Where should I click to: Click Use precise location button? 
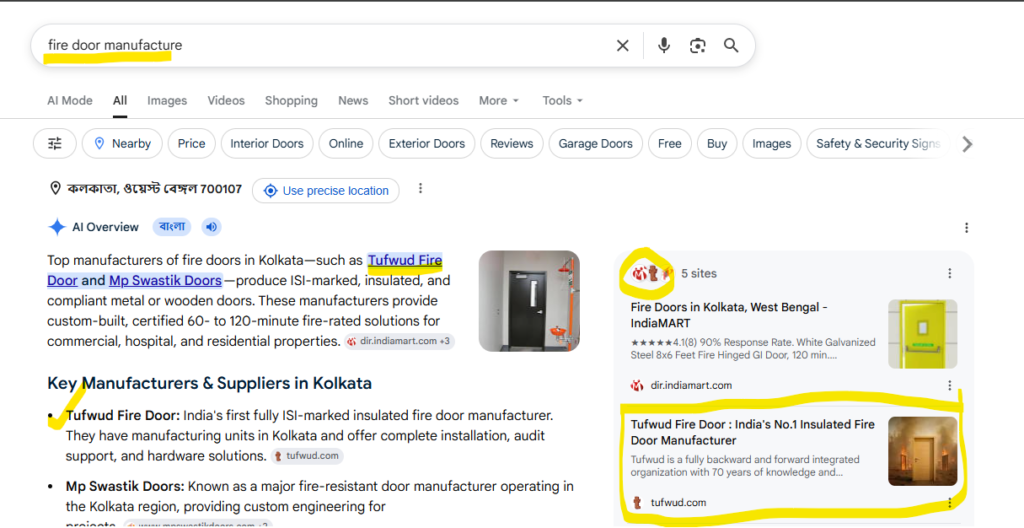point(326,191)
